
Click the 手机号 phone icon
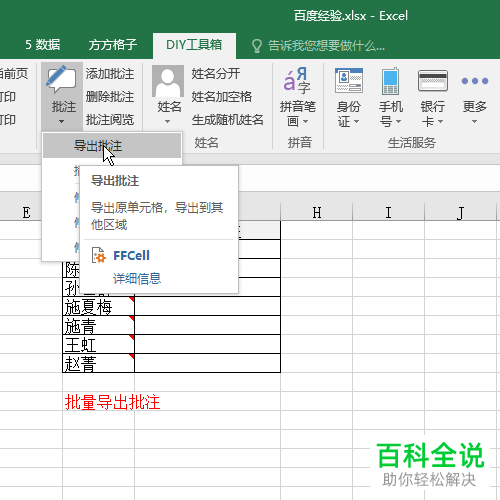pyautogui.click(x=390, y=81)
